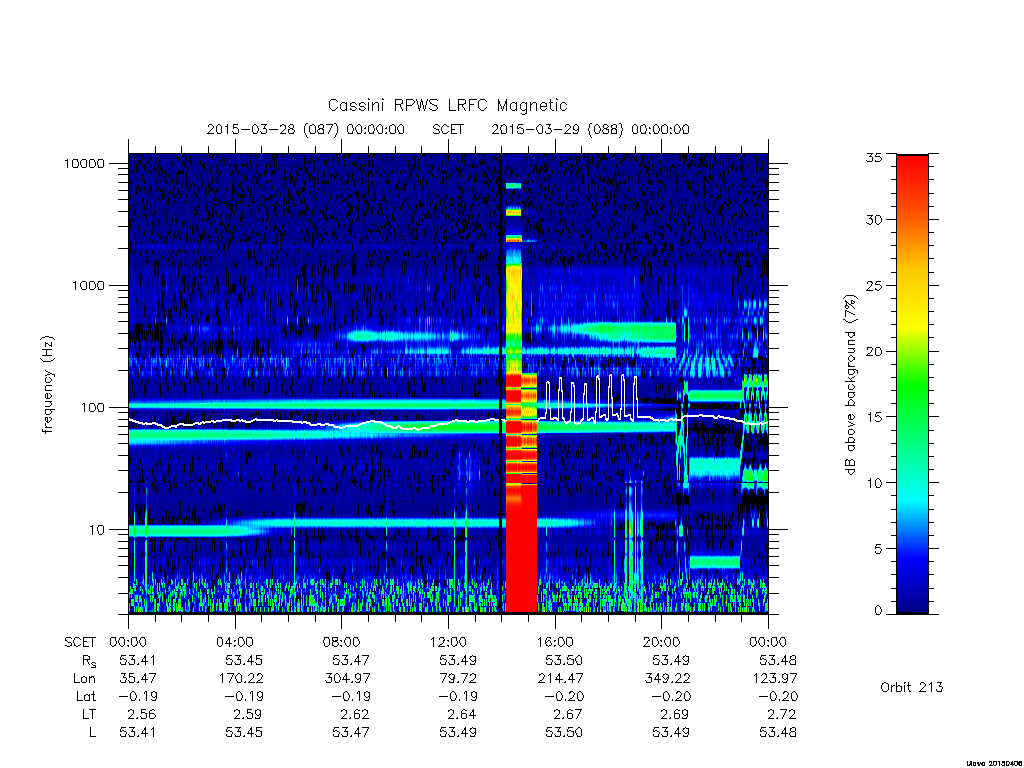Click the Lon value '123.97'
Screen dimensions: 1024x768
[x=775, y=679]
